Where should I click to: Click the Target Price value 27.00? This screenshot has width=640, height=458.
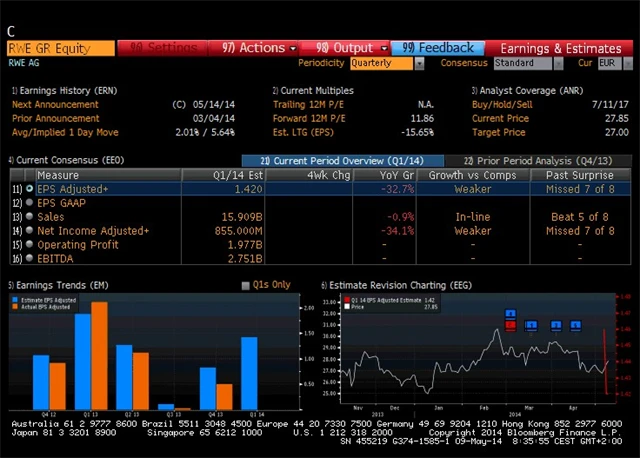point(617,132)
